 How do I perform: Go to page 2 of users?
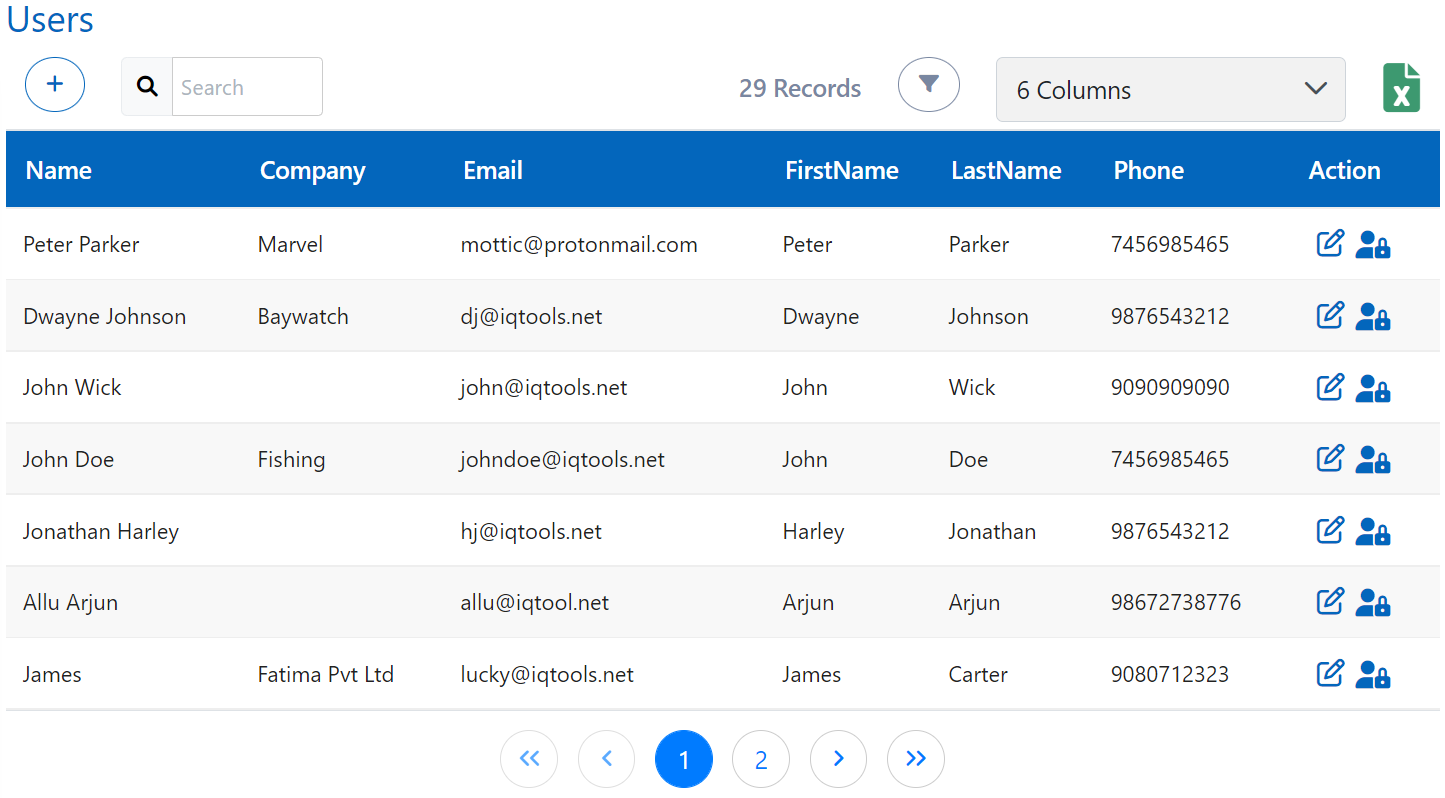click(x=761, y=760)
